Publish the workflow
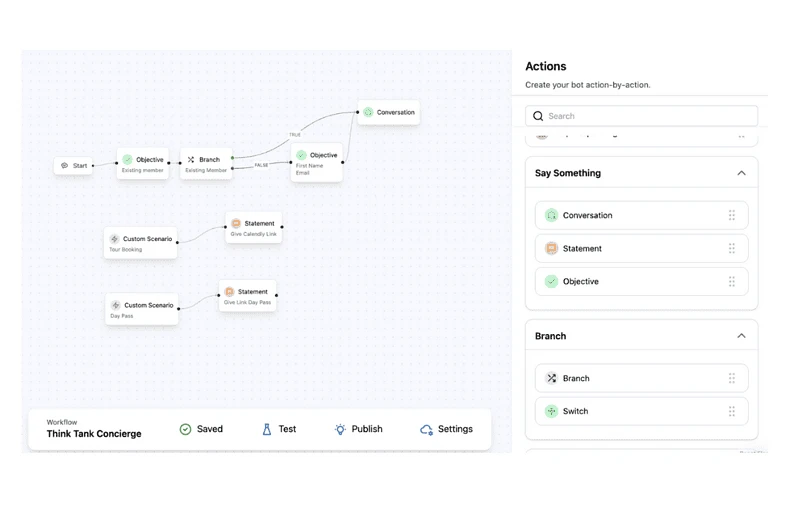 (359, 429)
